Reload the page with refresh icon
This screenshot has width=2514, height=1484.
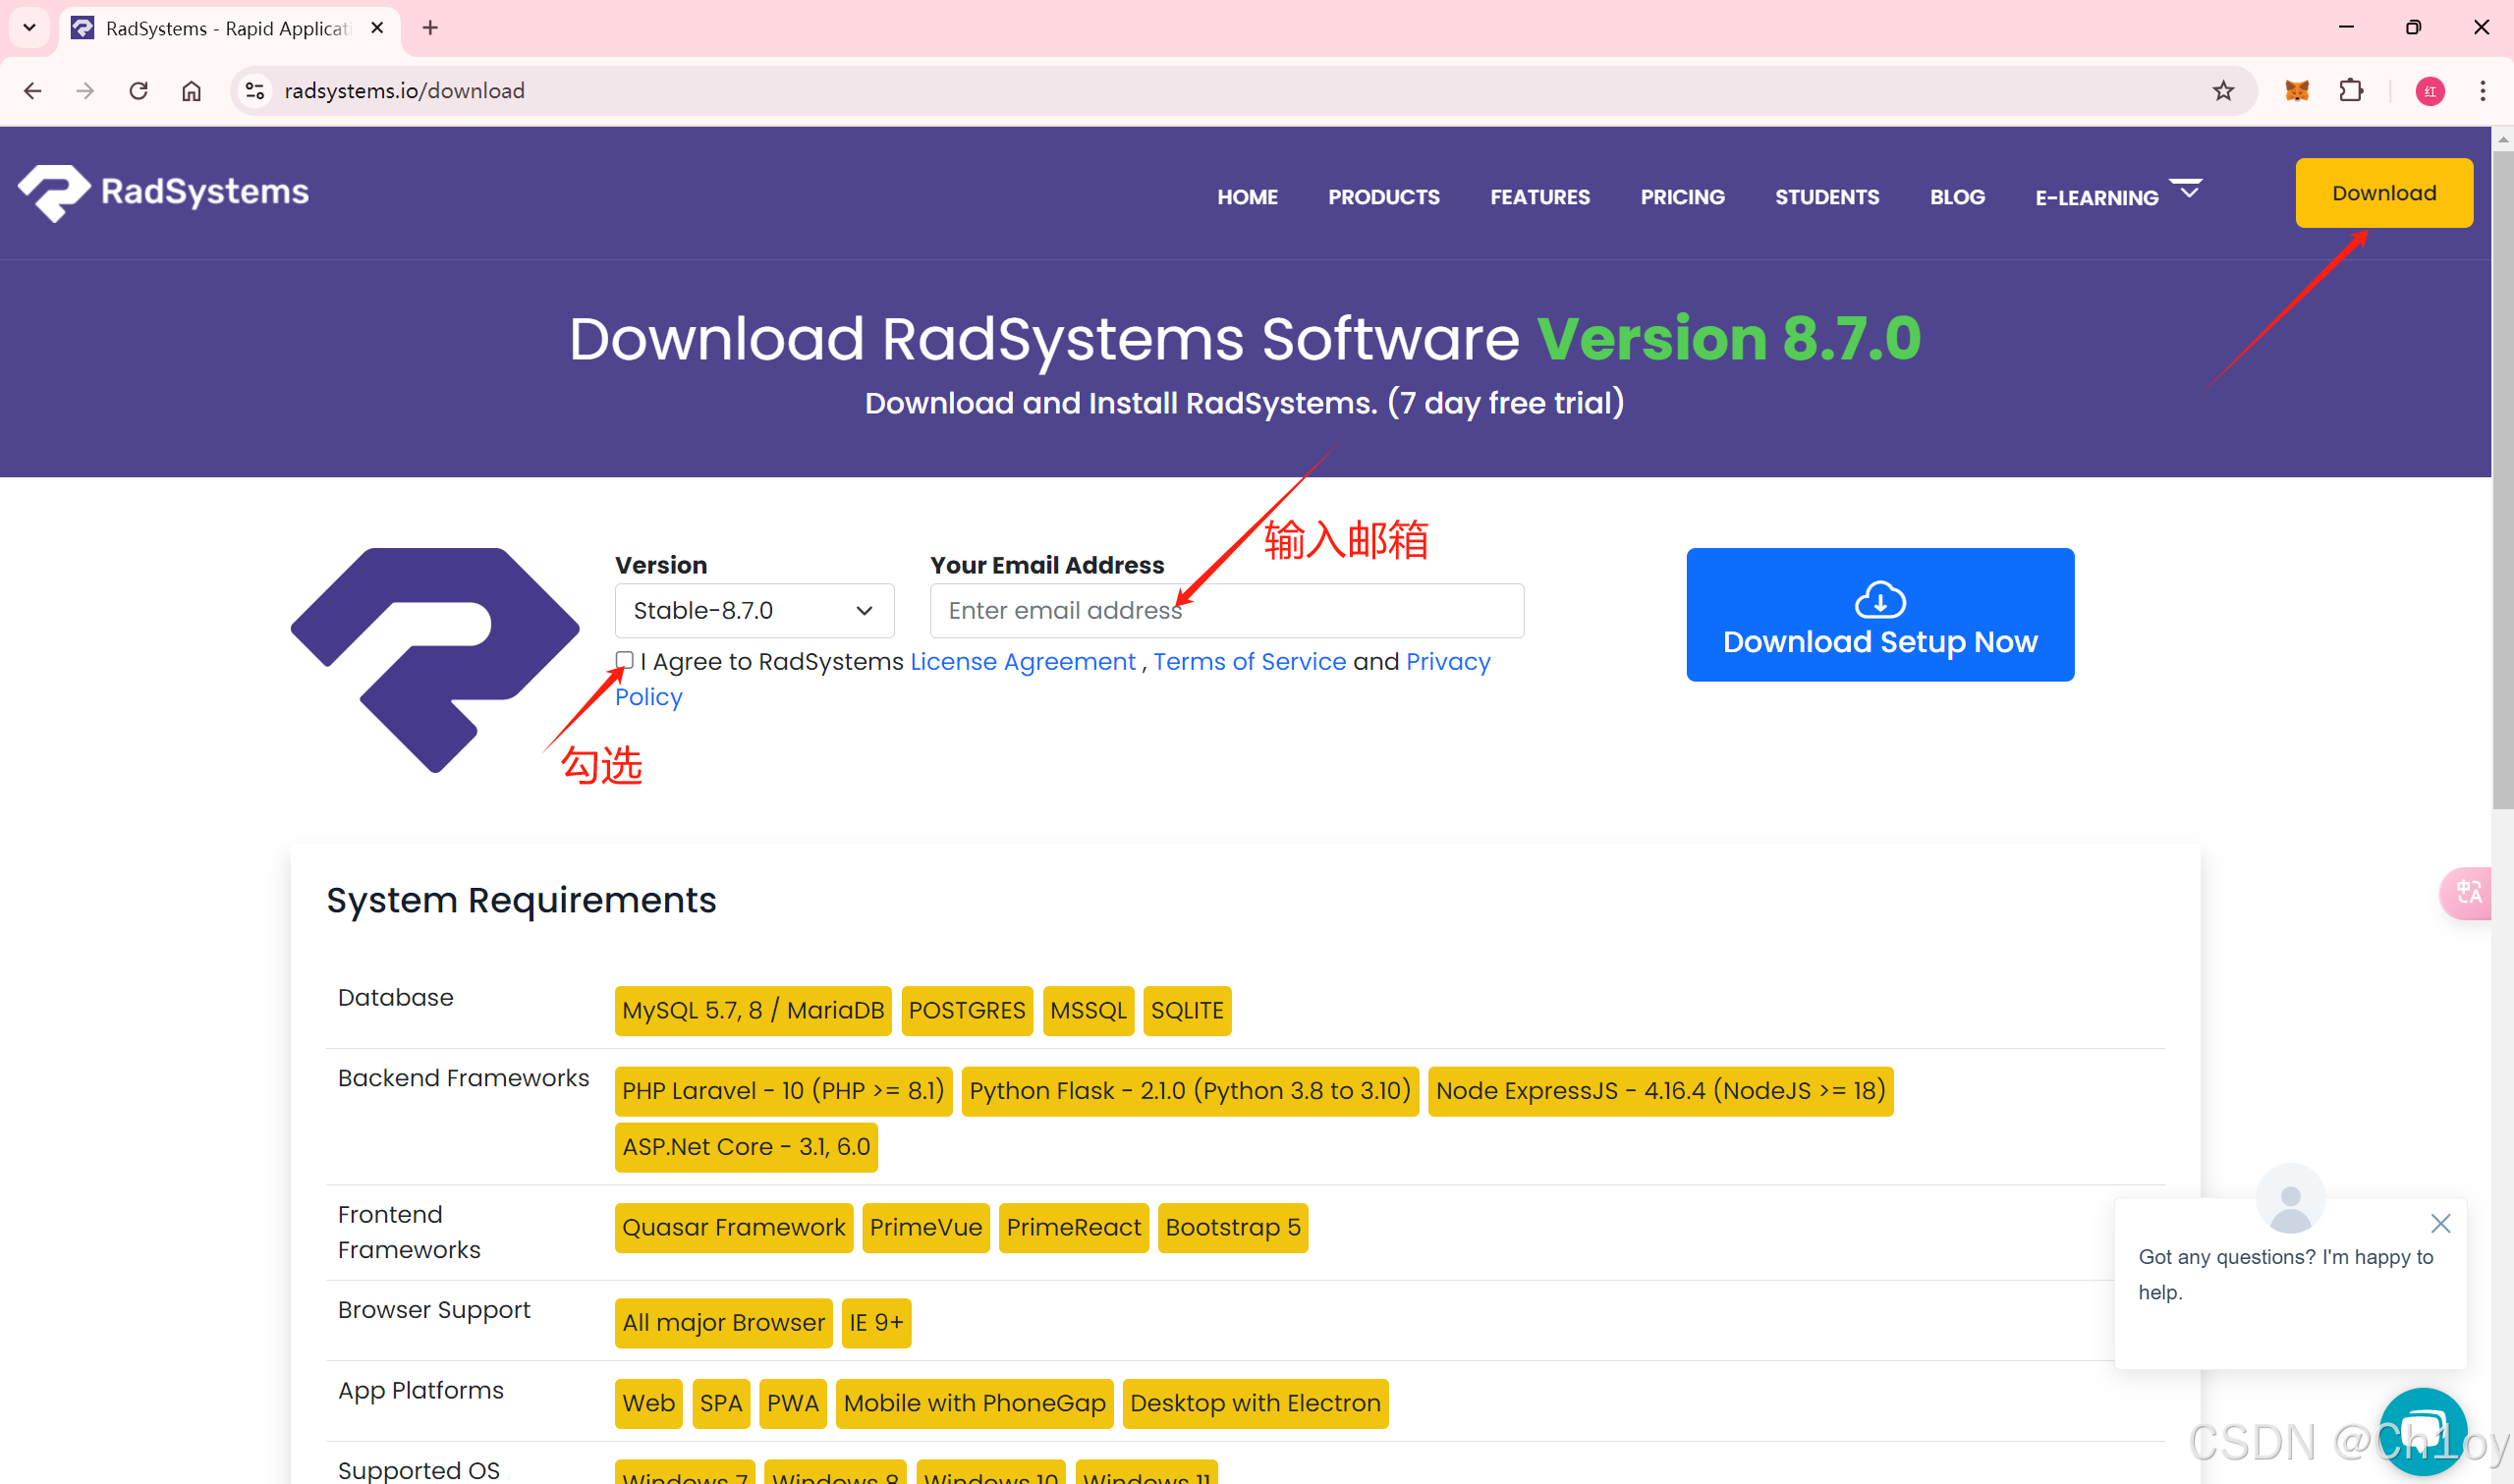coord(139,91)
